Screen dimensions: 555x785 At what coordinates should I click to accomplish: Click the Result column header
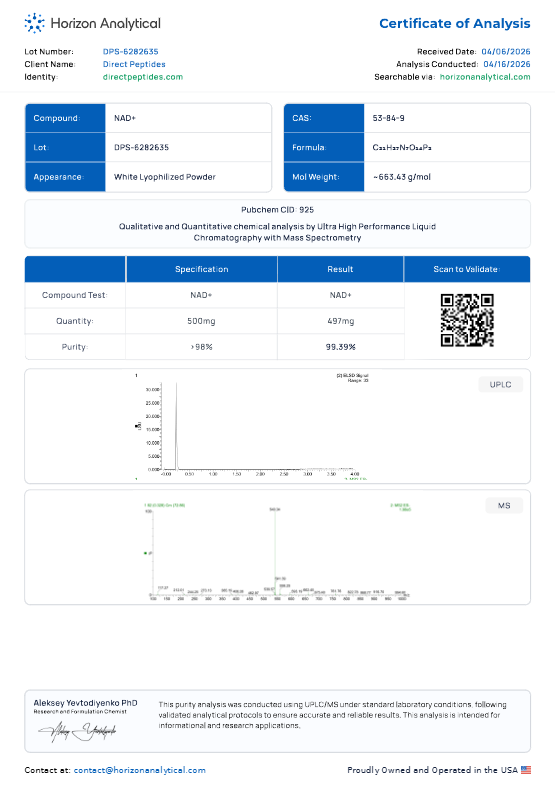point(340,269)
